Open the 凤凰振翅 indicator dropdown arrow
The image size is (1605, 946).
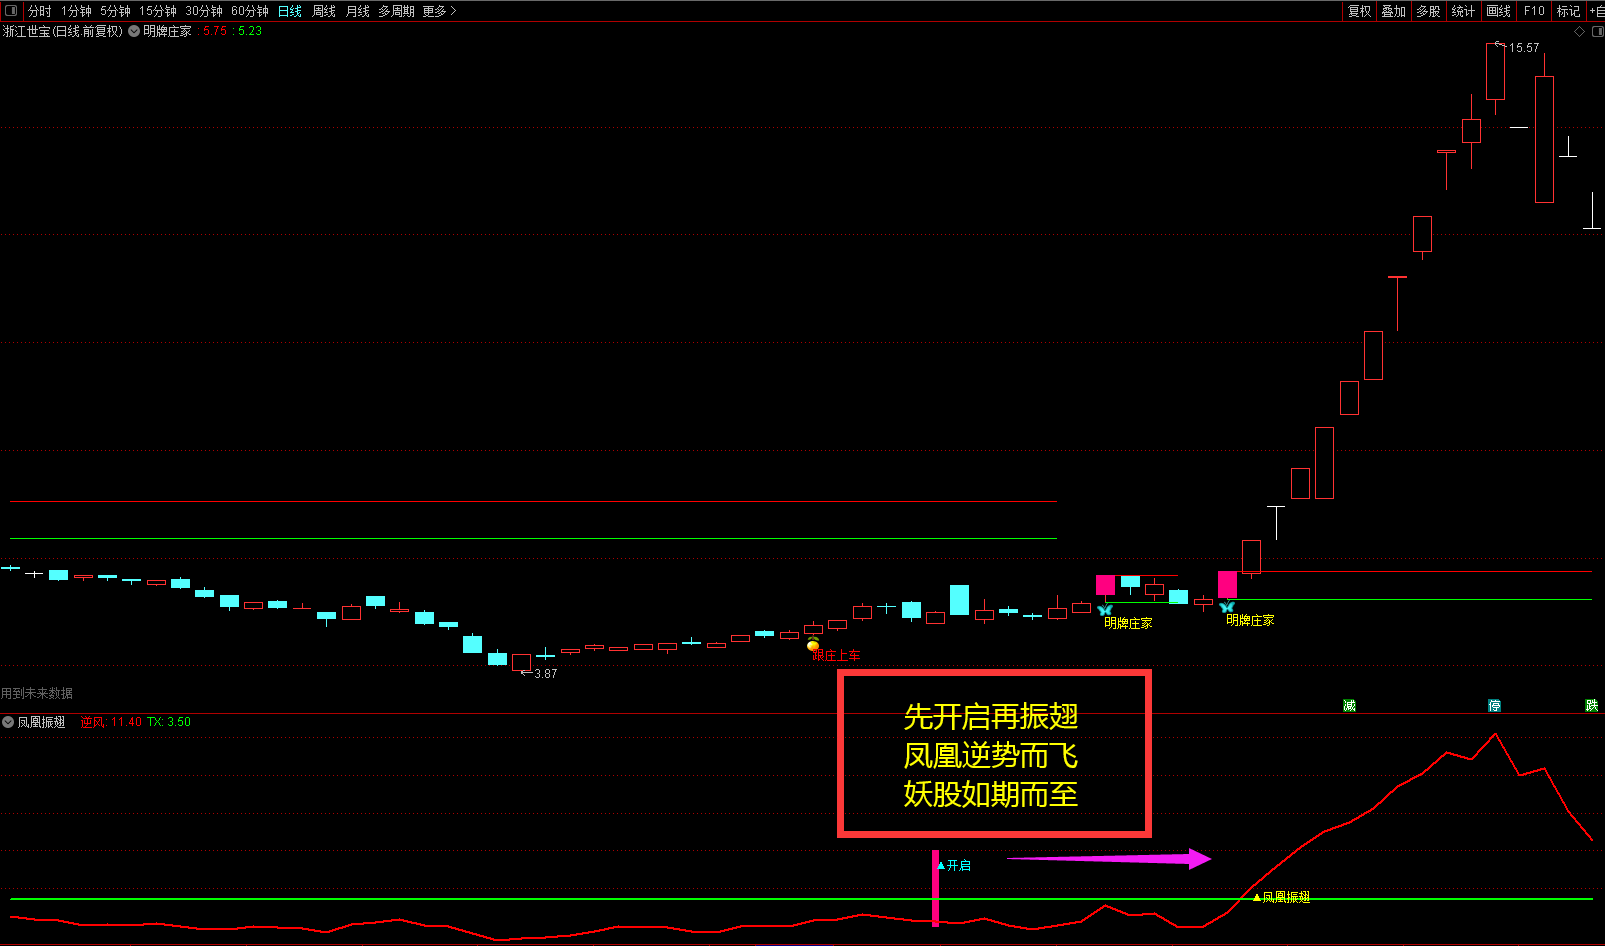8,722
